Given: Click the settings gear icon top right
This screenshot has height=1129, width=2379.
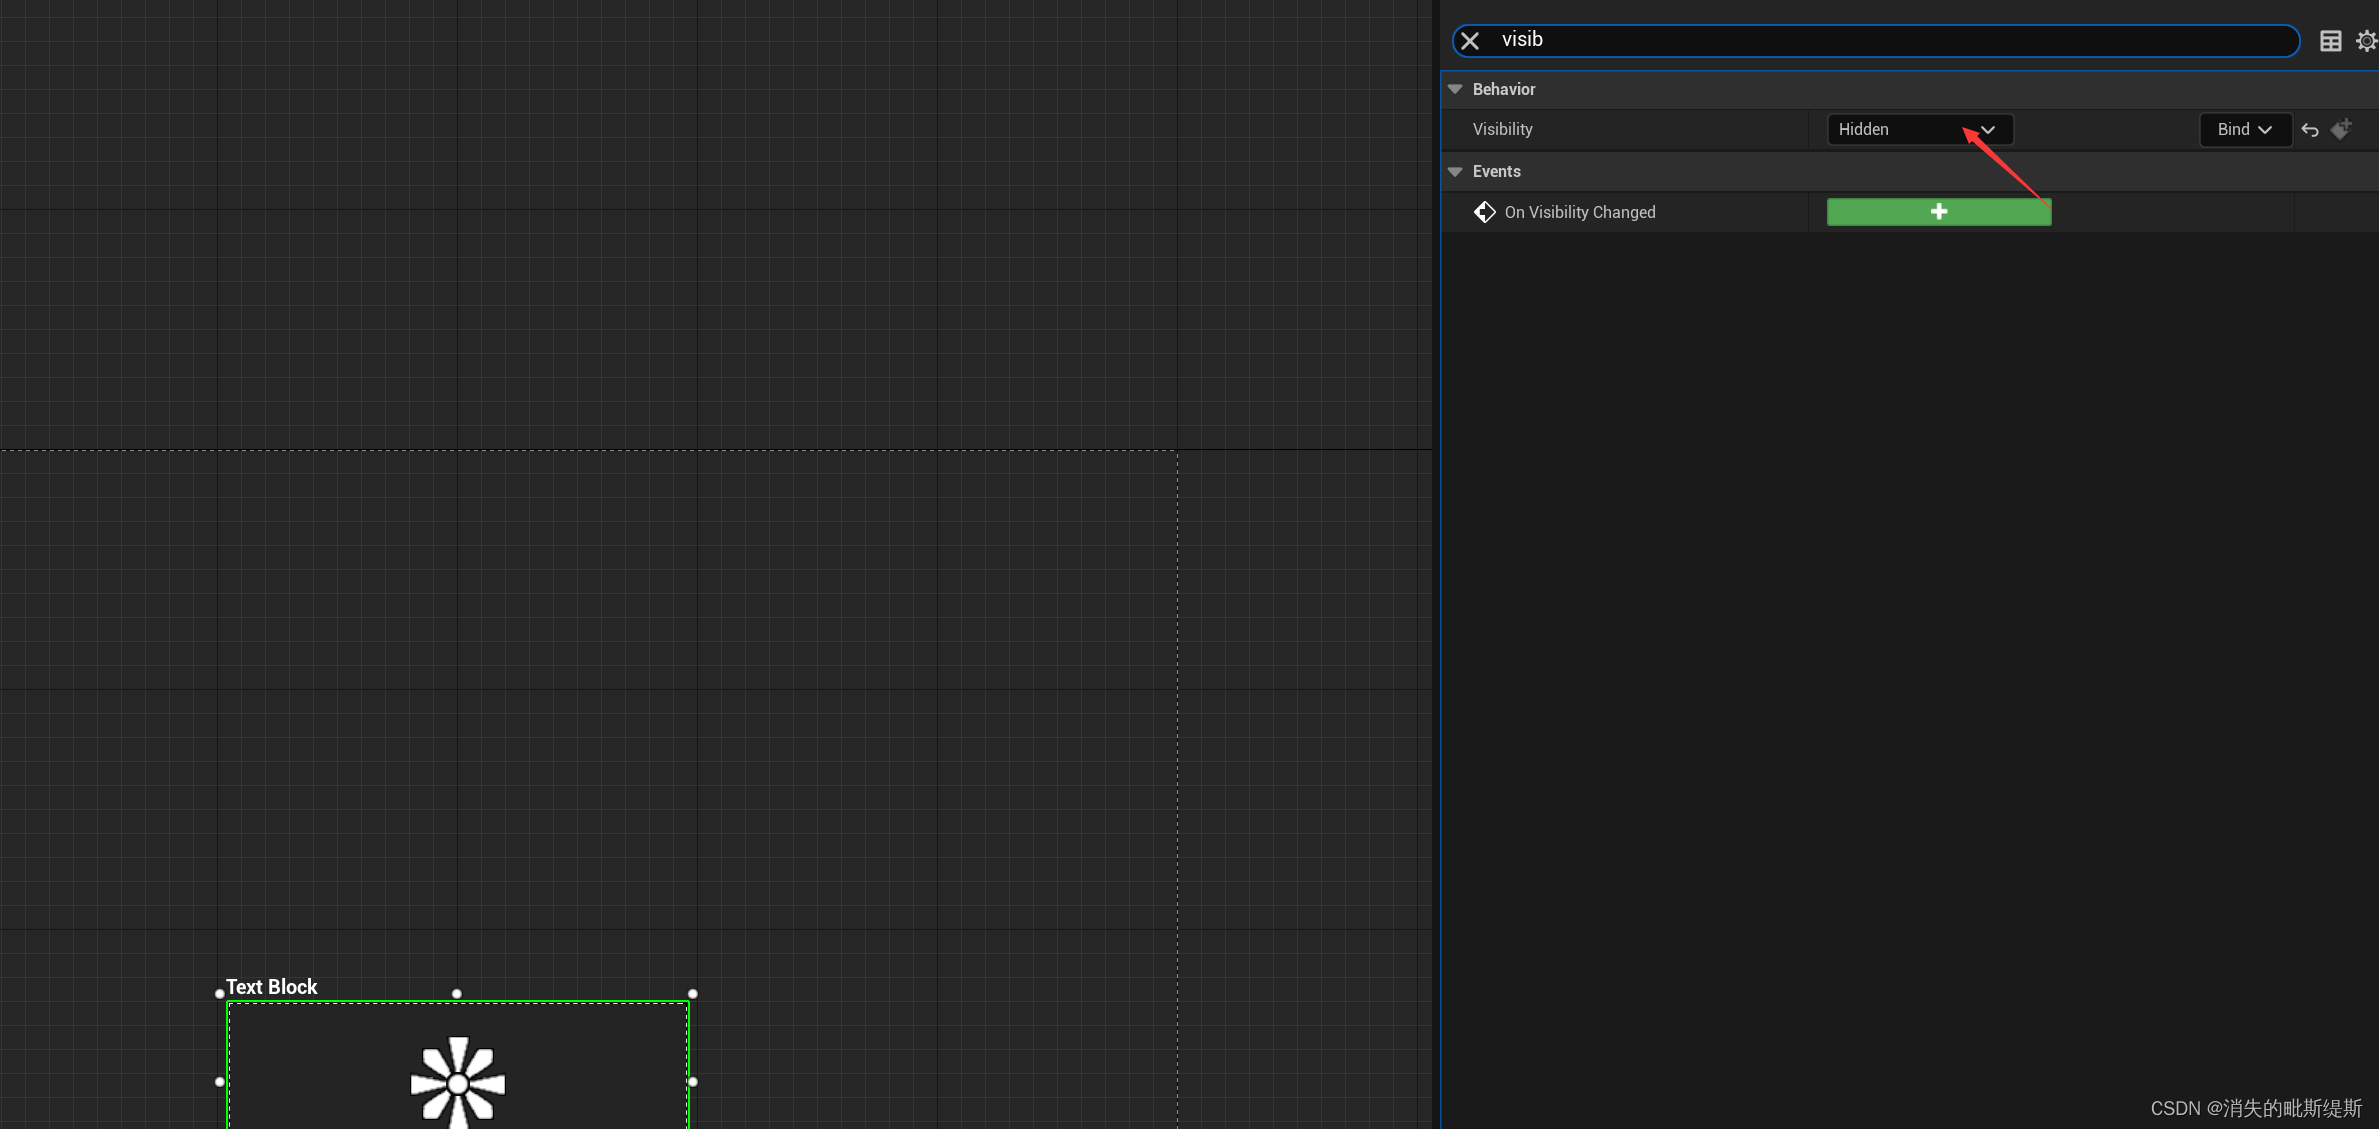Looking at the screenshot, I should [2367, 41].
